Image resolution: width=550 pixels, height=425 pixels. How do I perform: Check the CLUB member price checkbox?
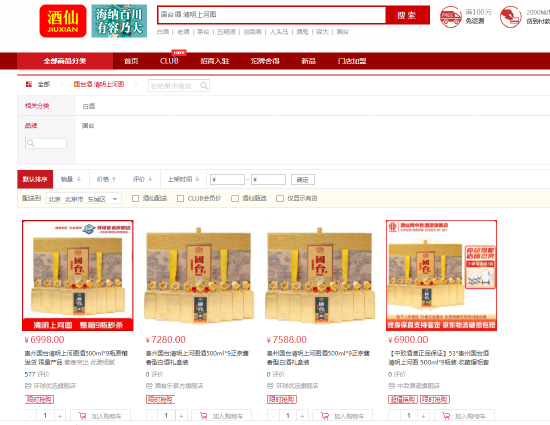point(180,198)
